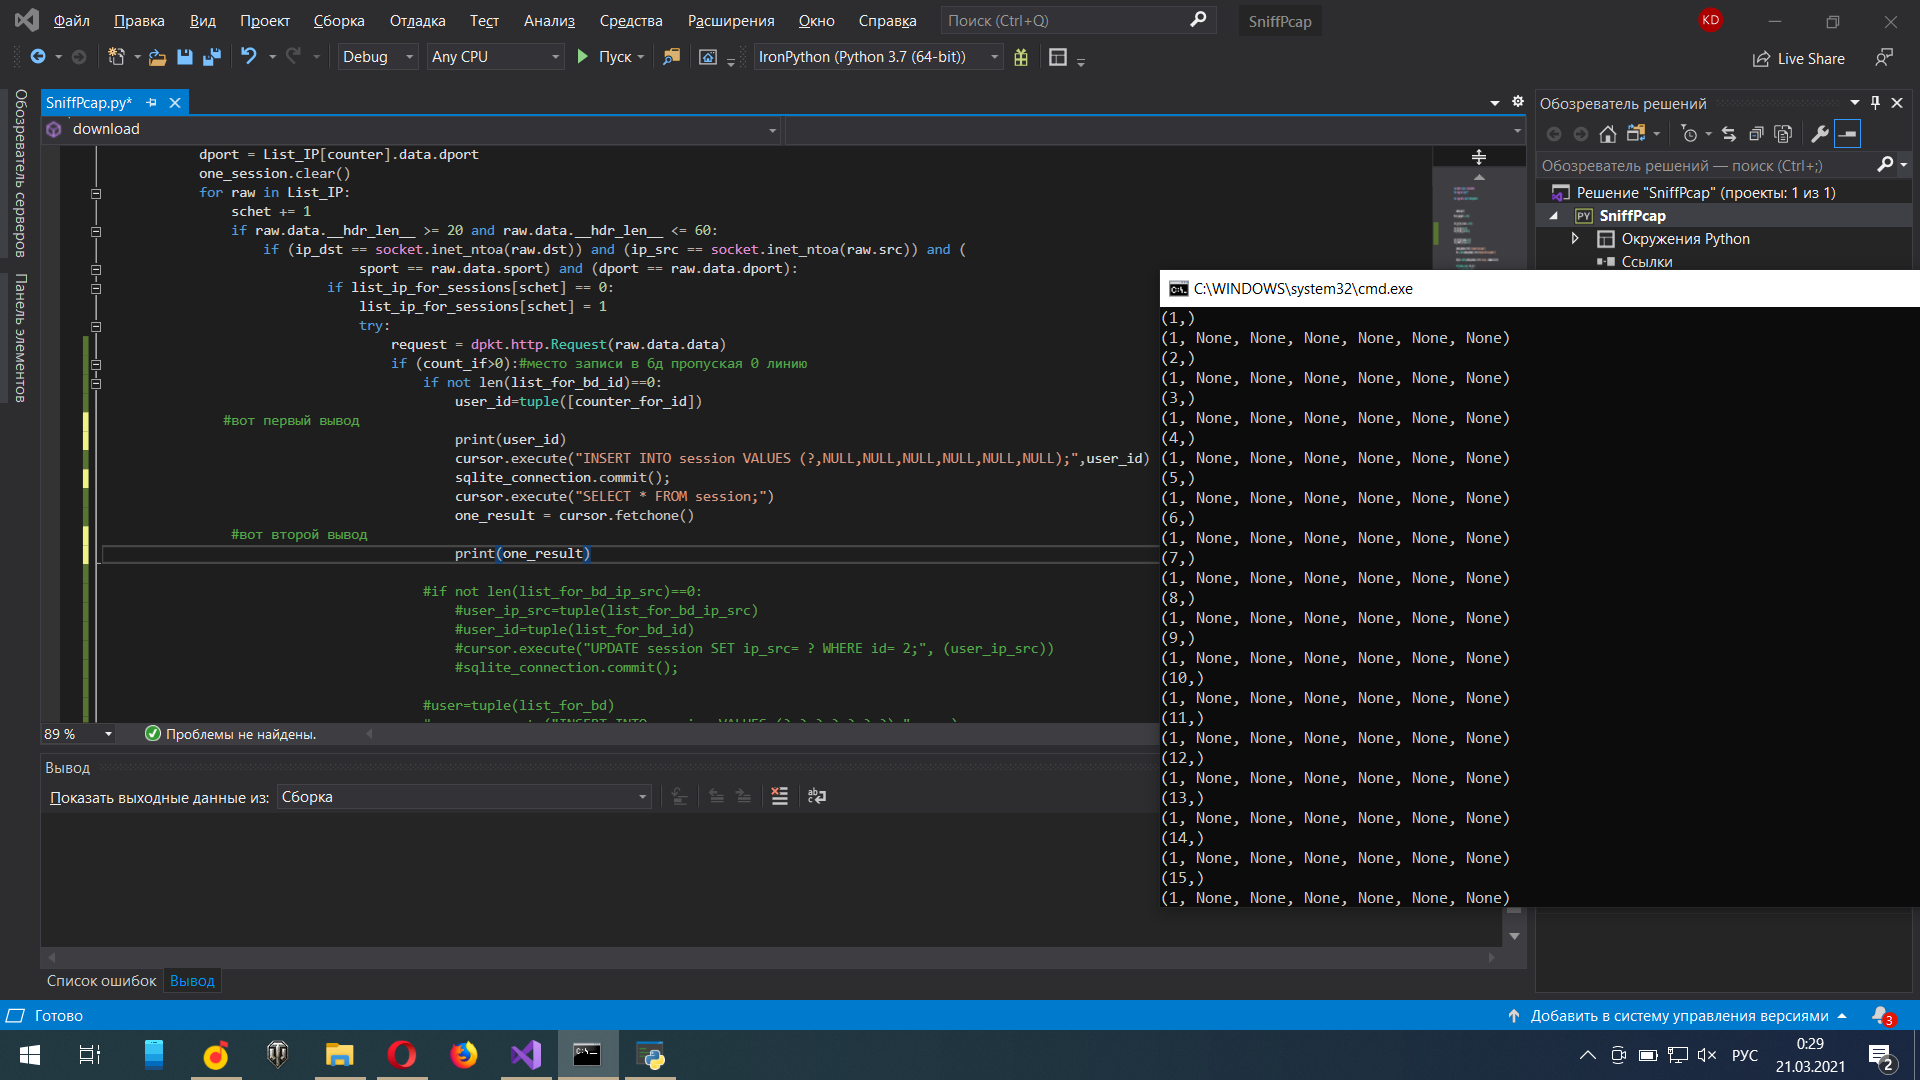Collapse the 'for raw in List_IP' code block
Screen dimensions: 1920x1080
pyautogui.click(x=96, y=193)
